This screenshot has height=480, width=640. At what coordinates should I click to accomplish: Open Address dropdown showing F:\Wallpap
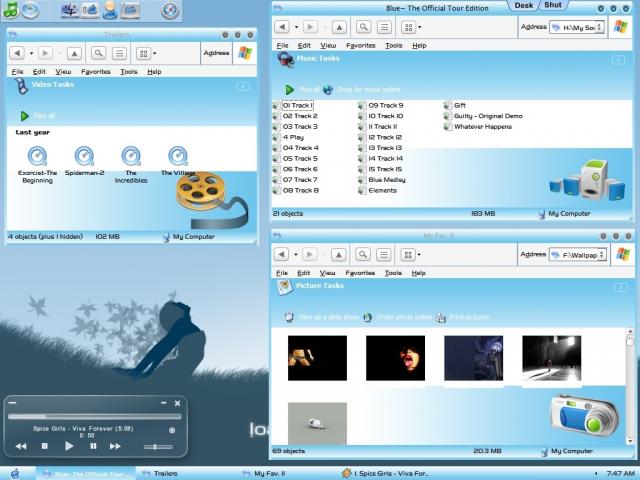(602, 255)
